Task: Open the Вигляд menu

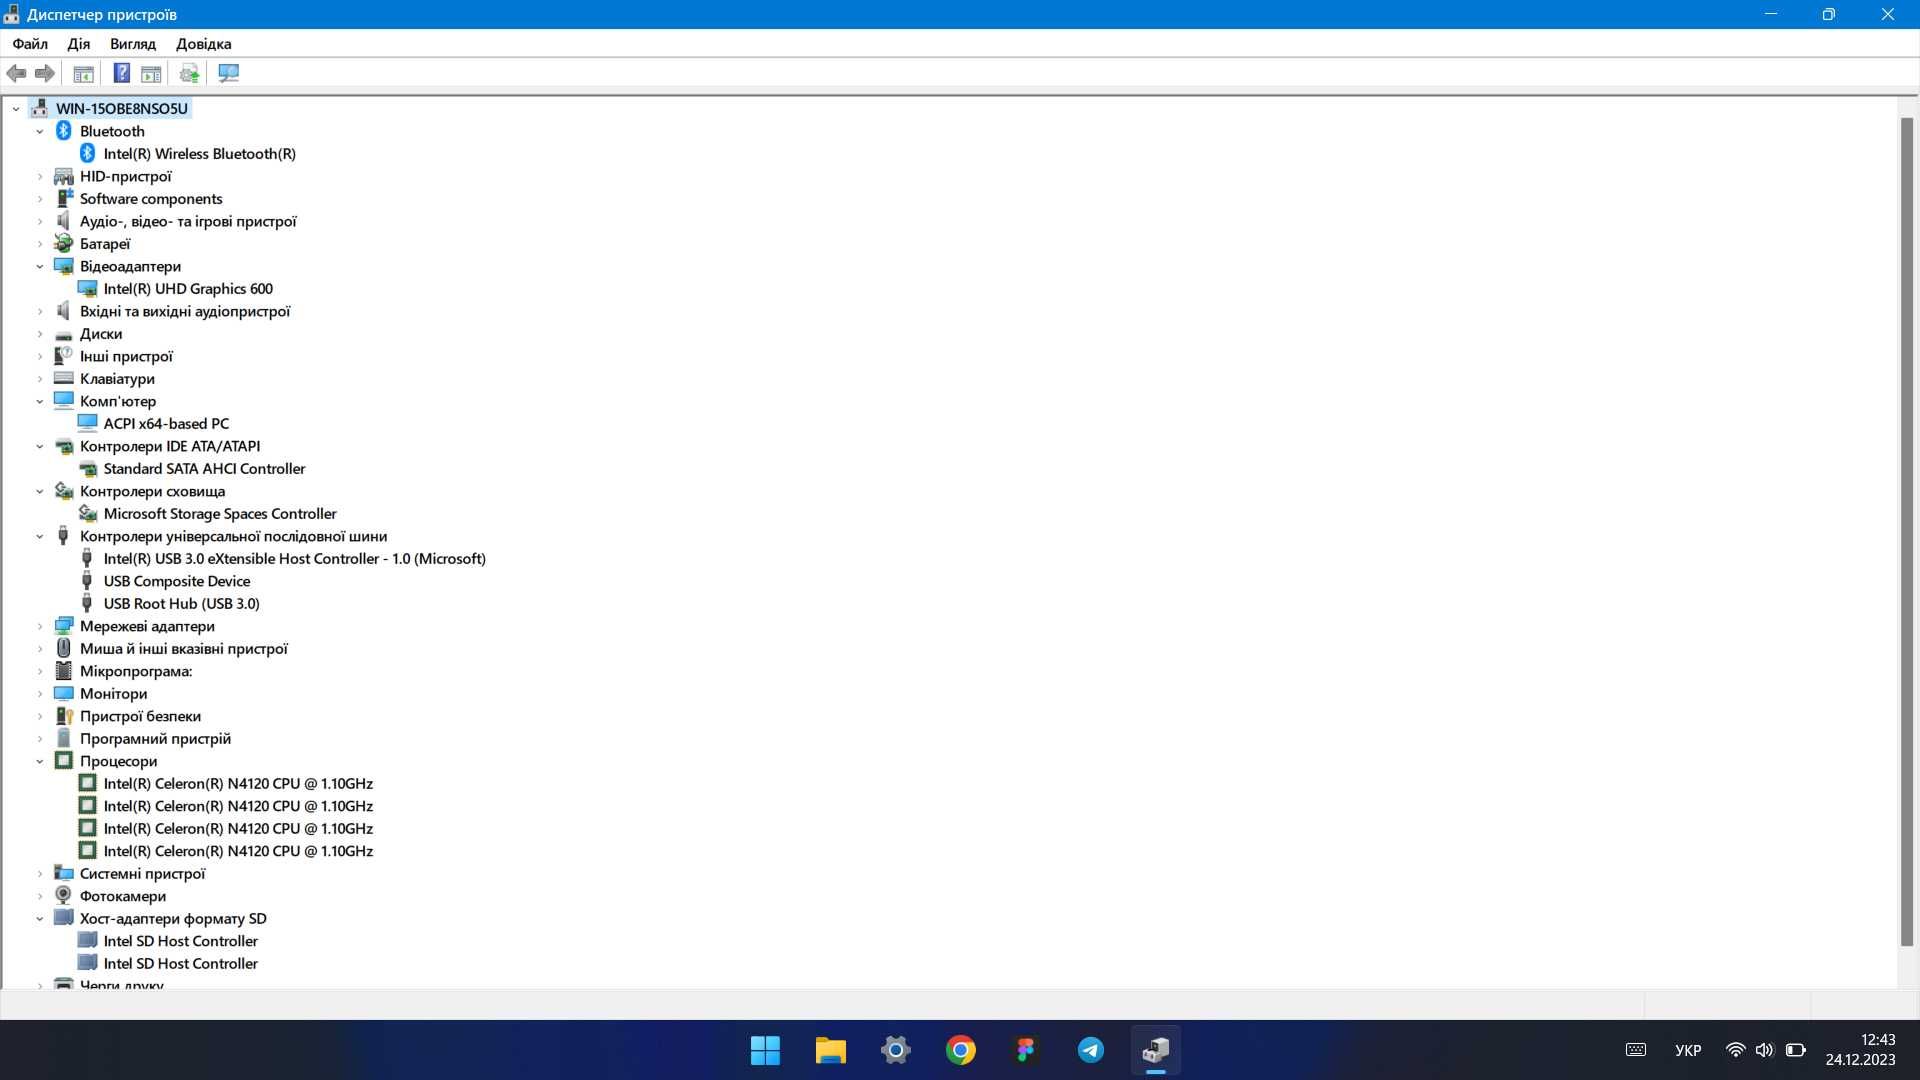Action: (x=132, y=44)
